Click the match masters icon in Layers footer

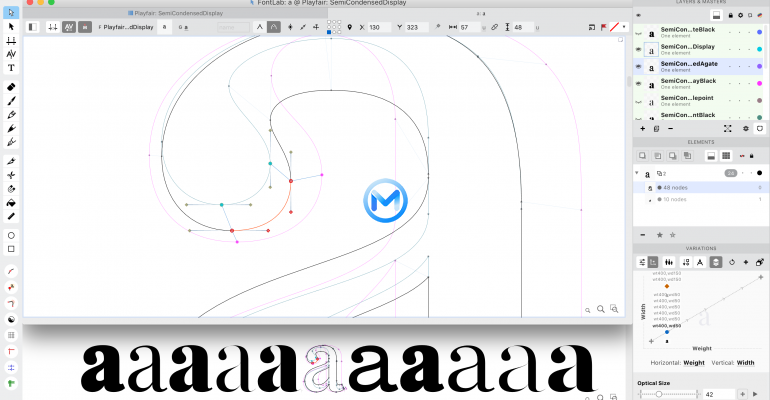click(727, 129)
